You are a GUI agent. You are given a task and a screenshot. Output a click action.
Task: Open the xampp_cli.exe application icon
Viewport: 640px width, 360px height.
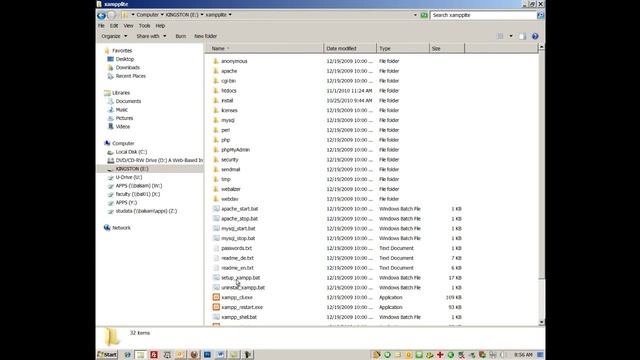[216, 297]
